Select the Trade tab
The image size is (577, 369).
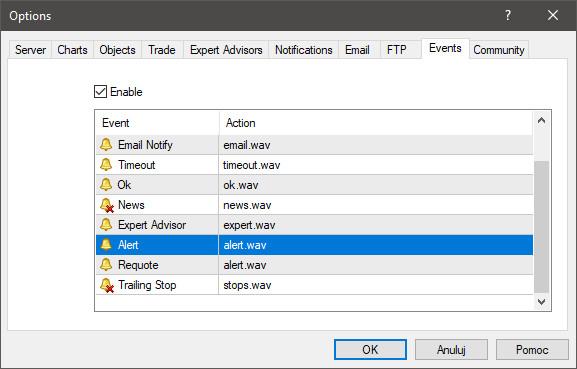[x=162, y=50]
